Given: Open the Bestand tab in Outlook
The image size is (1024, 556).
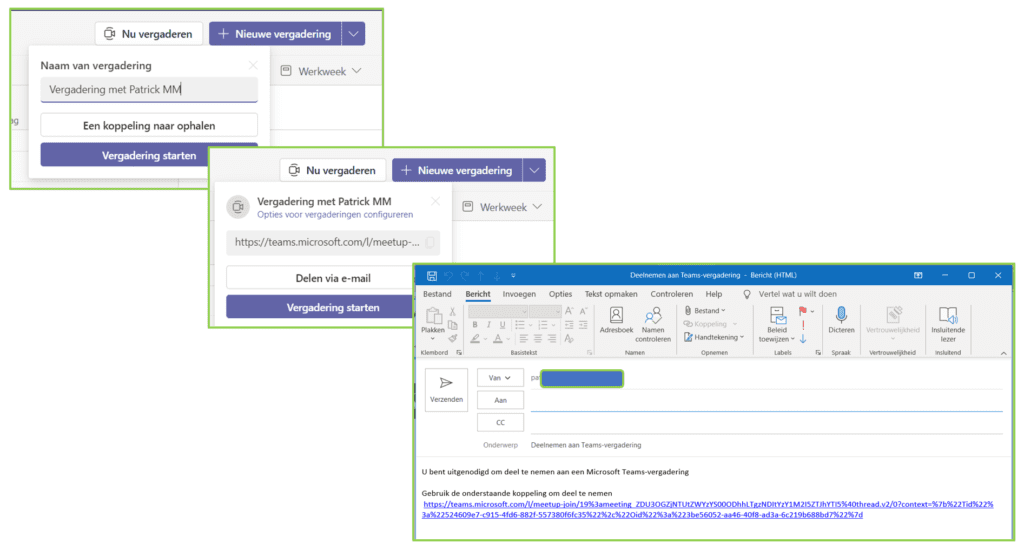Looking at the screenshot, I should 437,294.
